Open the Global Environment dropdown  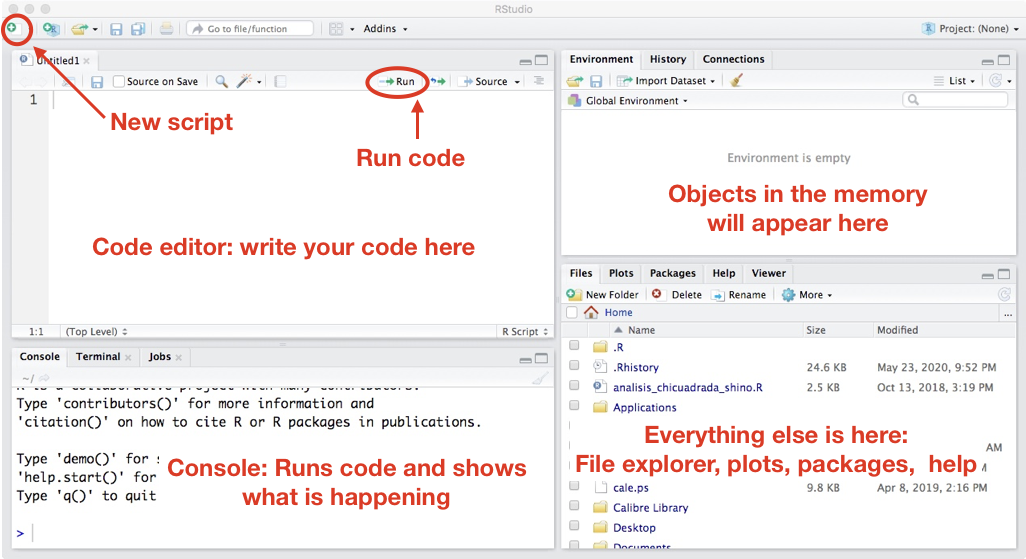coord(628,101)
